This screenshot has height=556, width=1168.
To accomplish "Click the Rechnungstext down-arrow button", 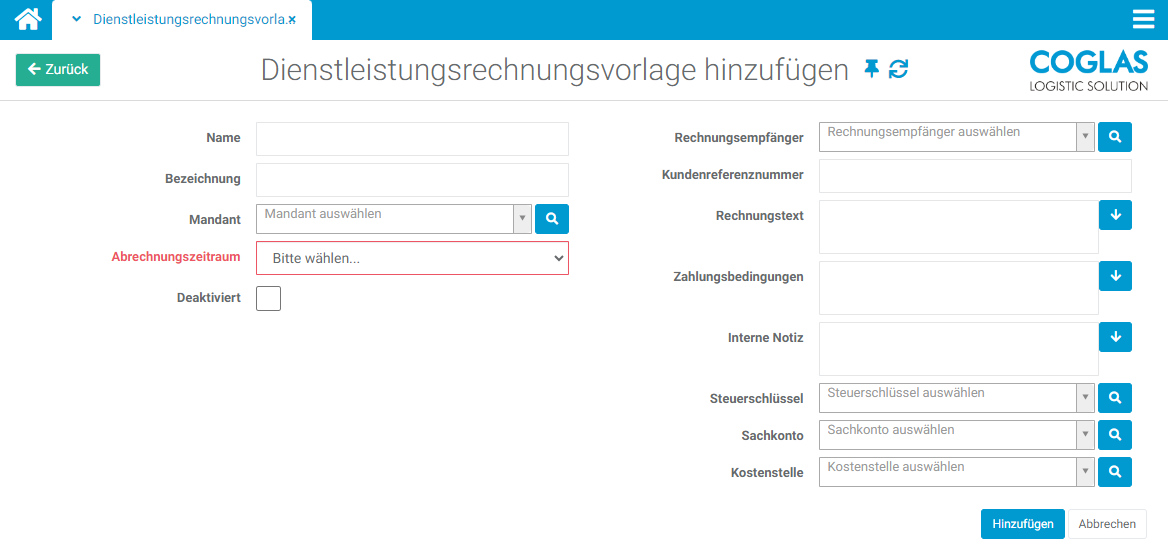I will click(x=1114, y=215).
